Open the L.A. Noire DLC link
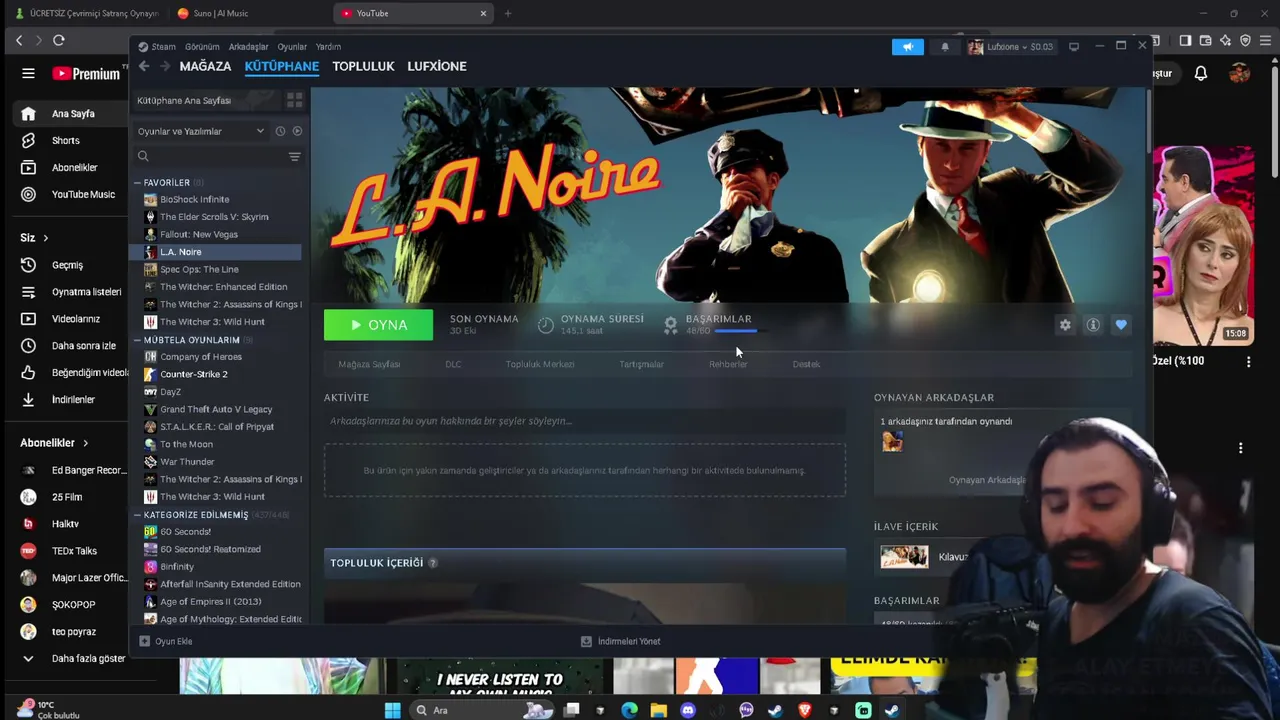 (x=453, y=364)
